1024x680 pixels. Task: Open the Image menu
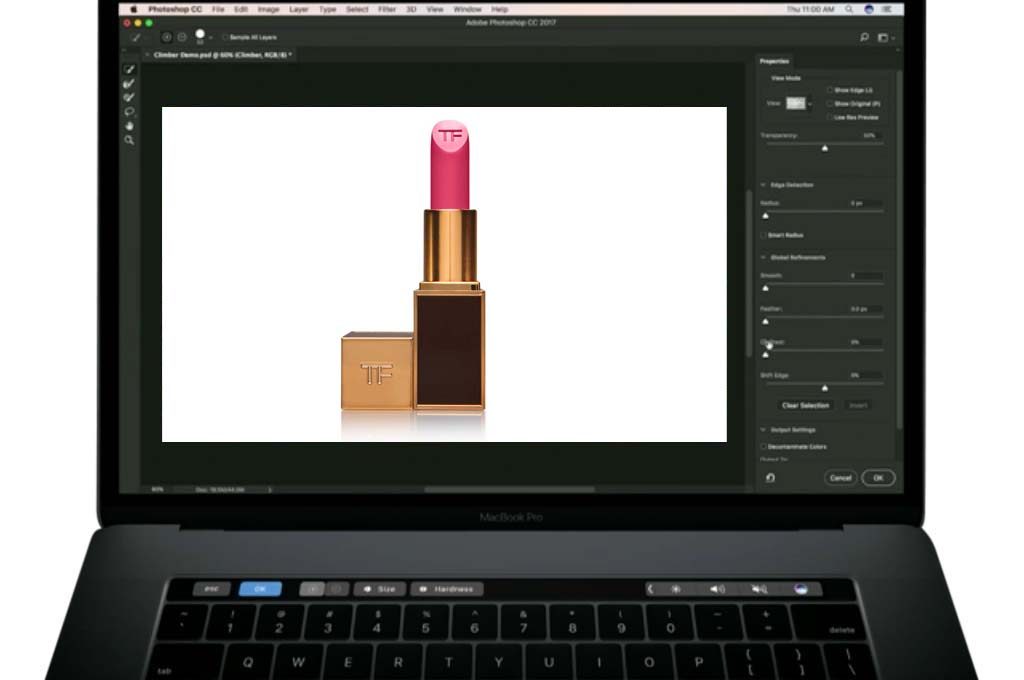point(268,9)
